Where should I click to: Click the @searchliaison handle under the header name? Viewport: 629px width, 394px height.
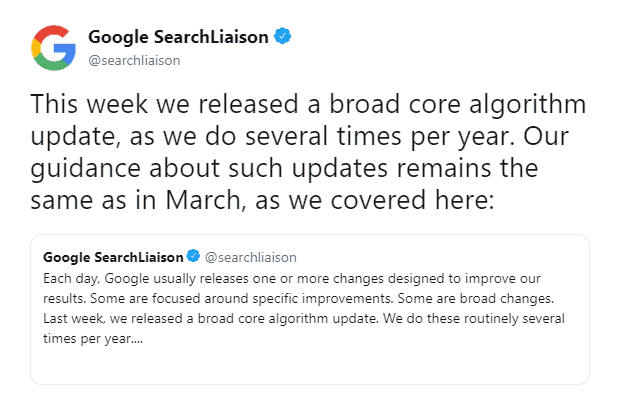[x=134, y=61]
